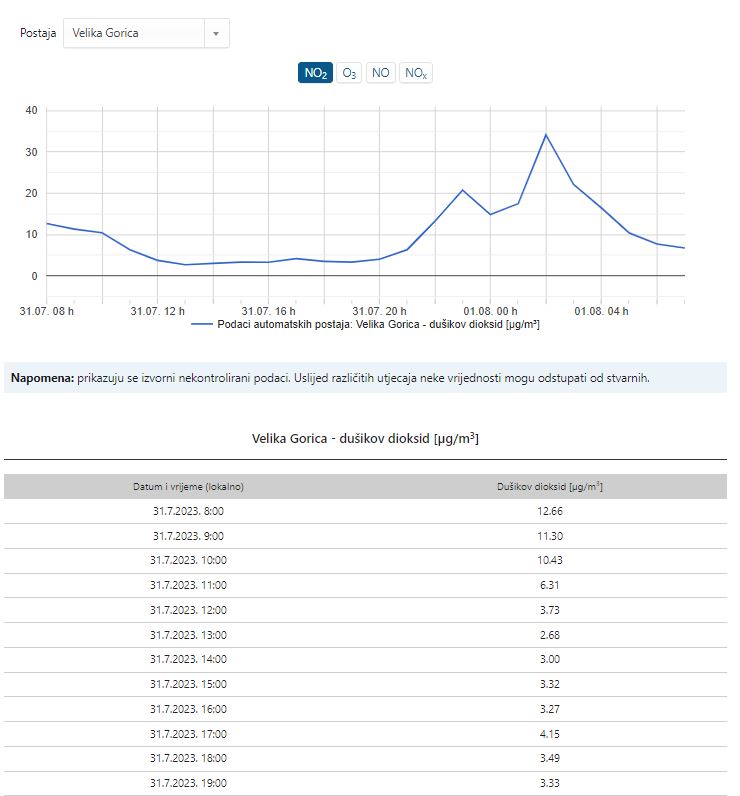The width and height of the screenshot is (740, 796).
Task: Click the Velika Gorica station selector field
Action: [x=134, y=33]
